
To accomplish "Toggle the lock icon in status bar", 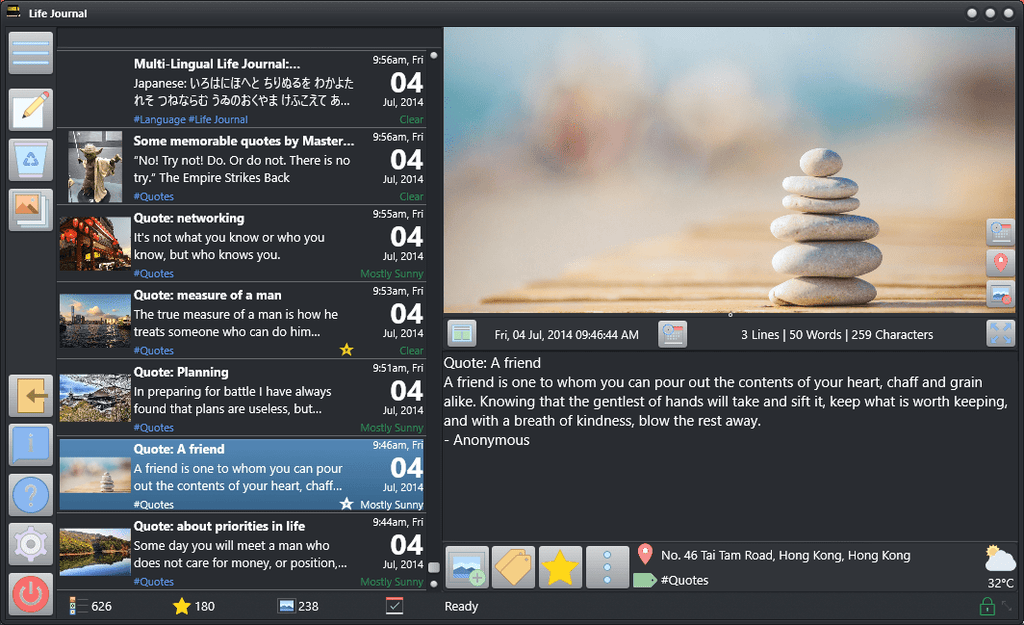I will click(x=985, y=606).
